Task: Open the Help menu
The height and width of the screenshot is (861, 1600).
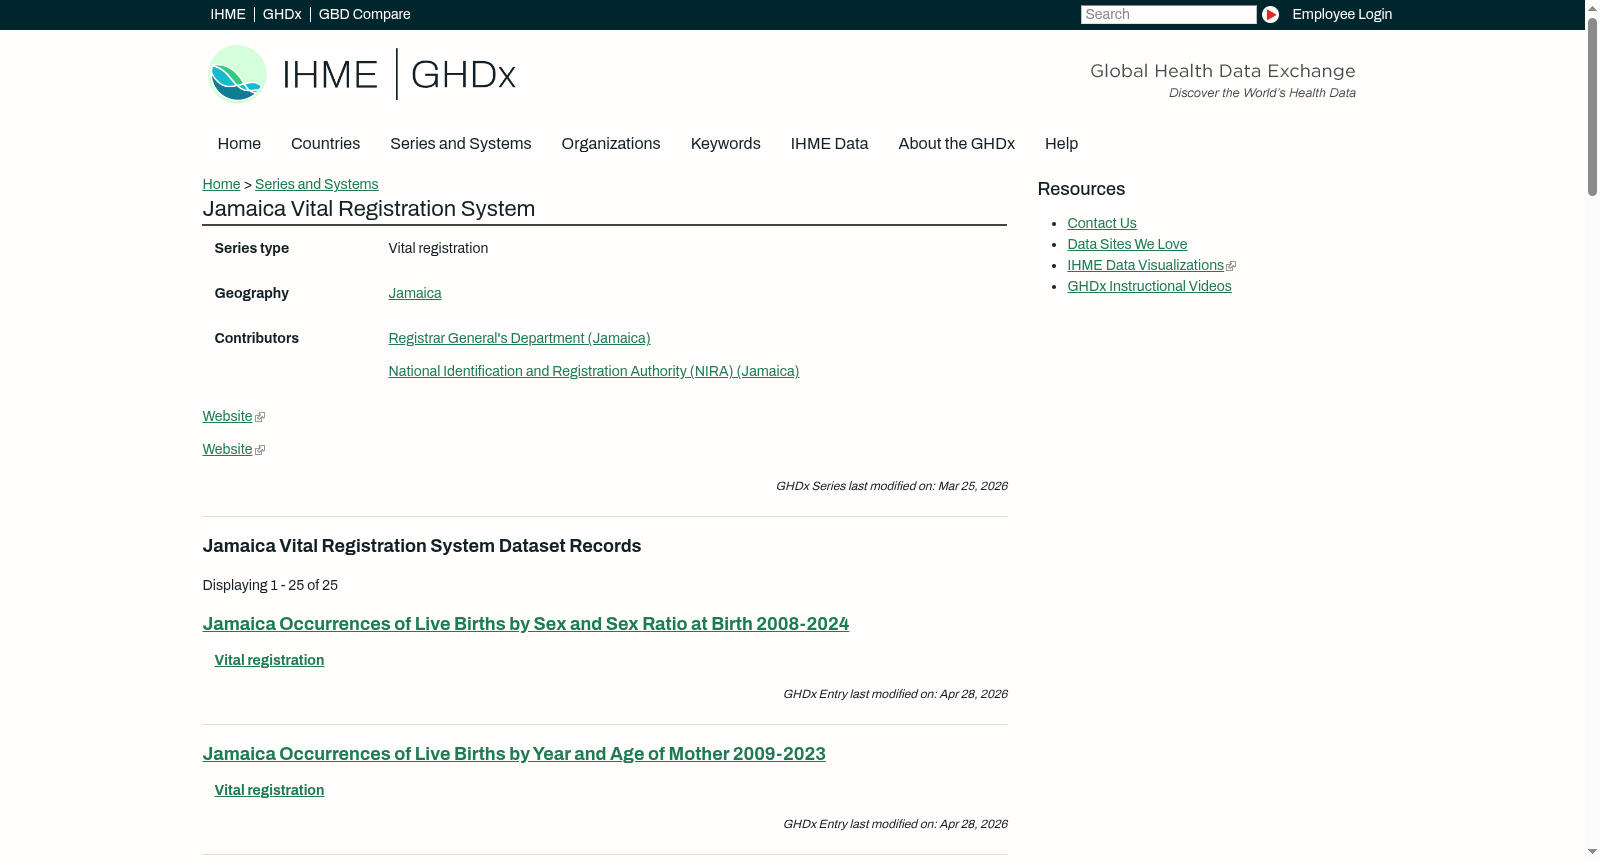Action: pyautogui.click(x=1061, y=144)
